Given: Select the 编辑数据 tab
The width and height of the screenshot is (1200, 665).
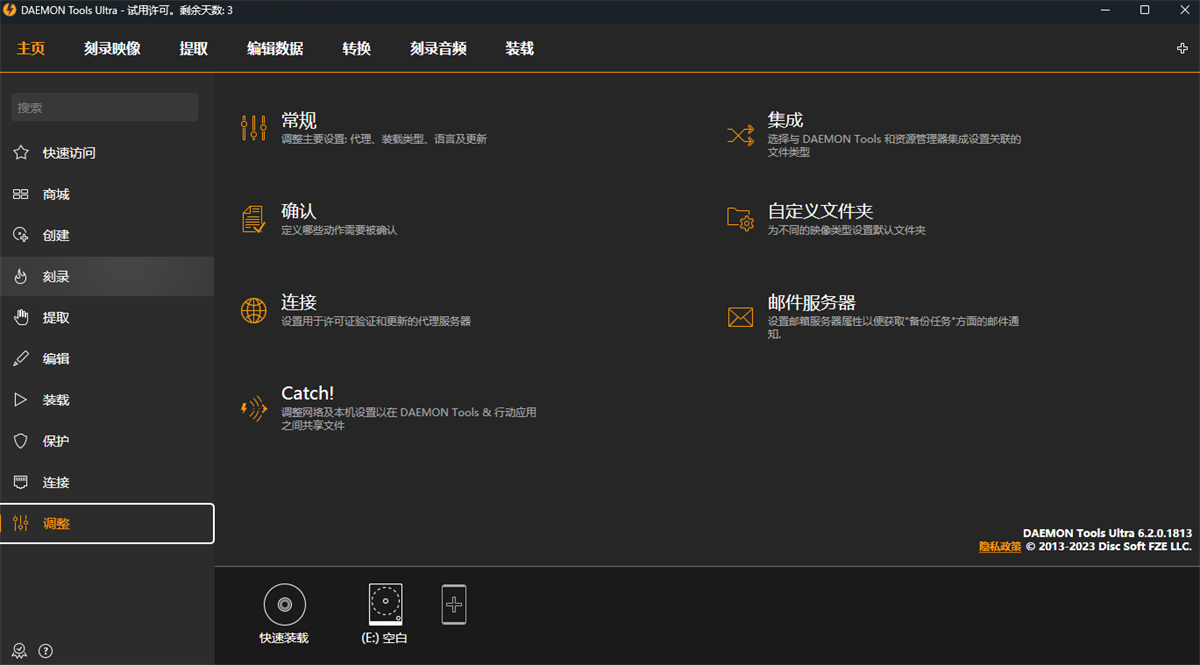Looking at the screenshot, I should coord(275,48).
